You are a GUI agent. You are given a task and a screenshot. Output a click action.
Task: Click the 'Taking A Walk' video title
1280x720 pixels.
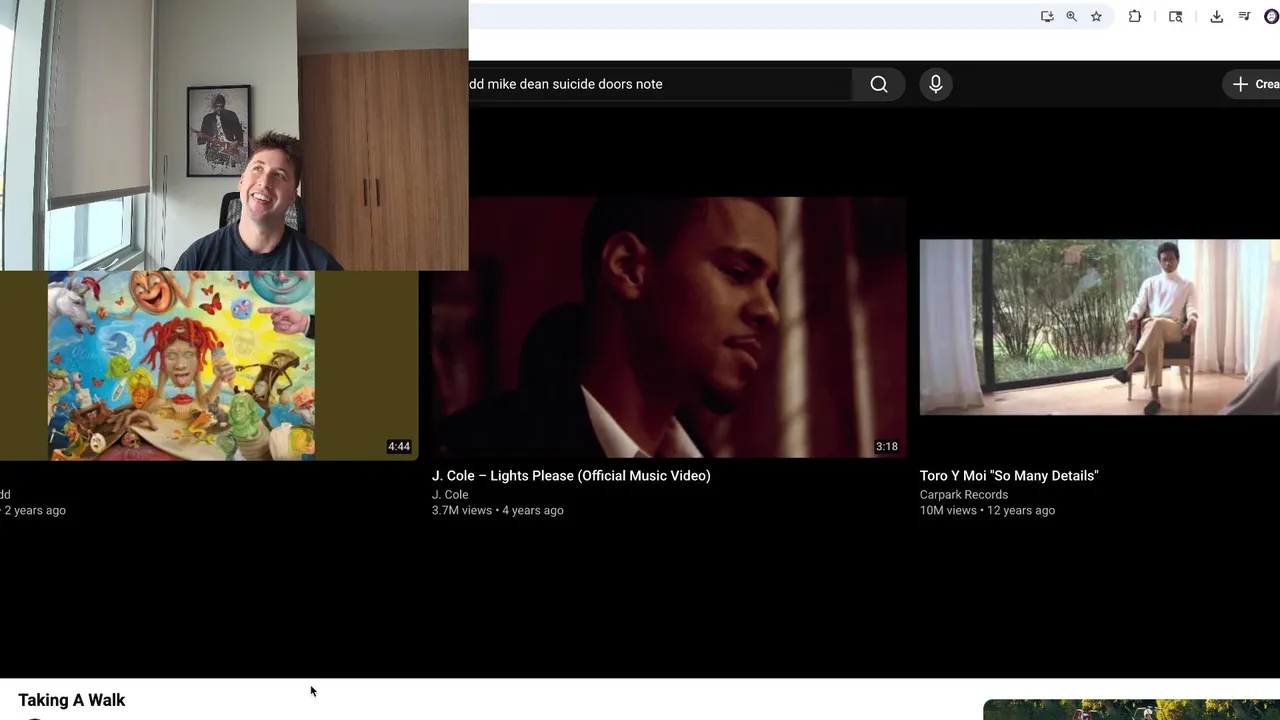click(72, 700)
